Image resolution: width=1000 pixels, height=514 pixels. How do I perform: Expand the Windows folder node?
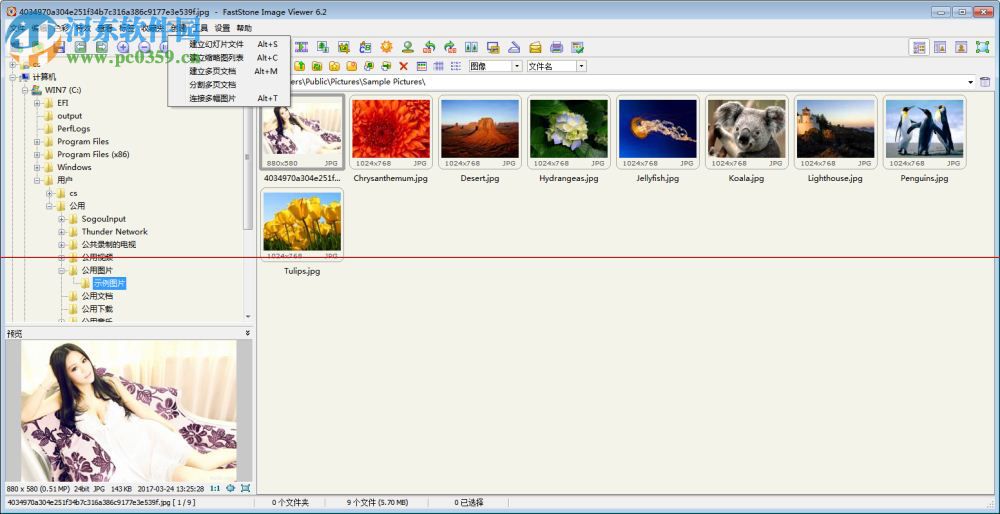[x=38, y=167]
